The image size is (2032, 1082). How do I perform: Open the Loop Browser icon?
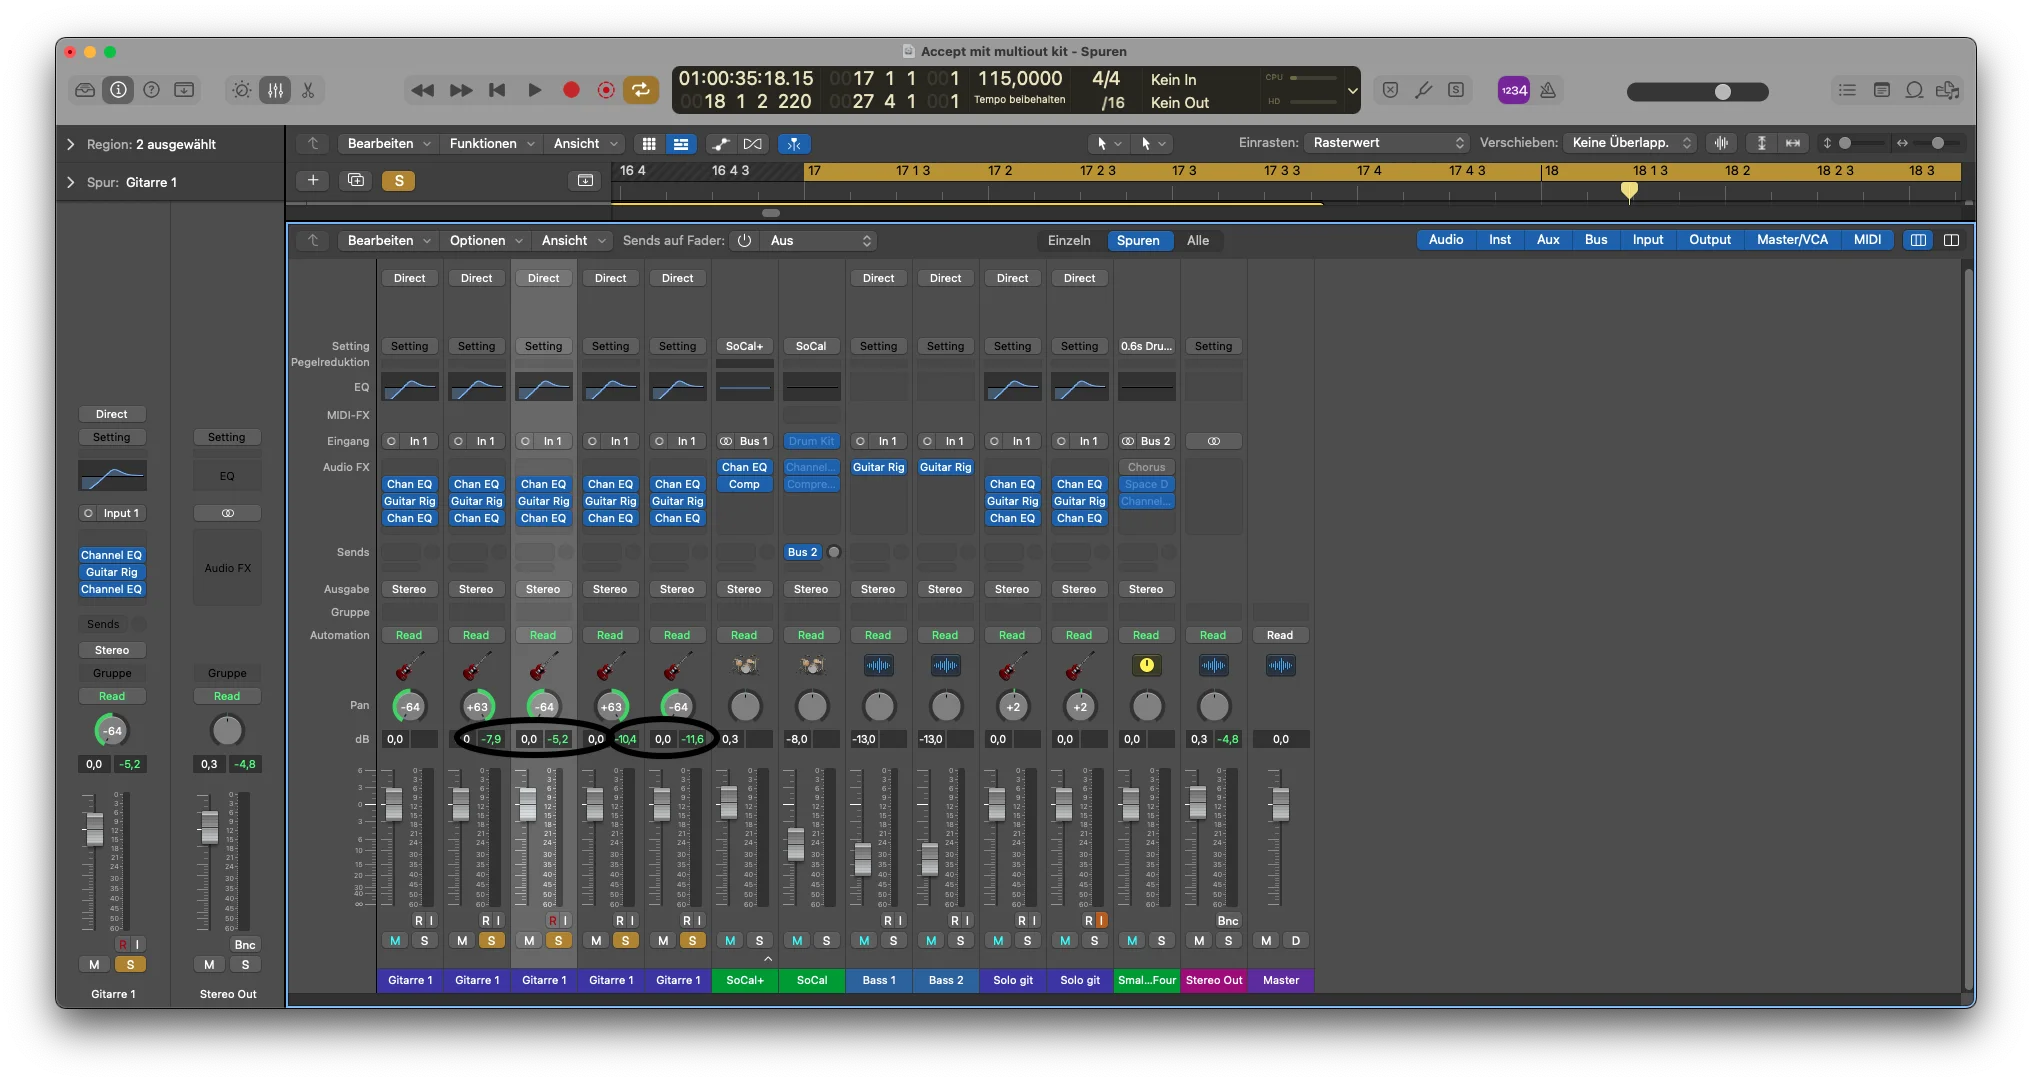tap(1914, 90)
